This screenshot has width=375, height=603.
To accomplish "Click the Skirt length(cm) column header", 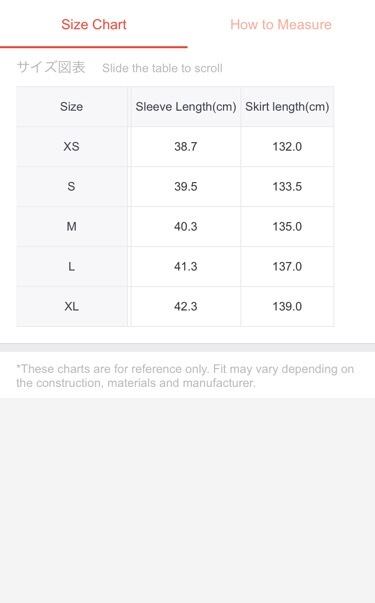I will [x=287, y=107].
